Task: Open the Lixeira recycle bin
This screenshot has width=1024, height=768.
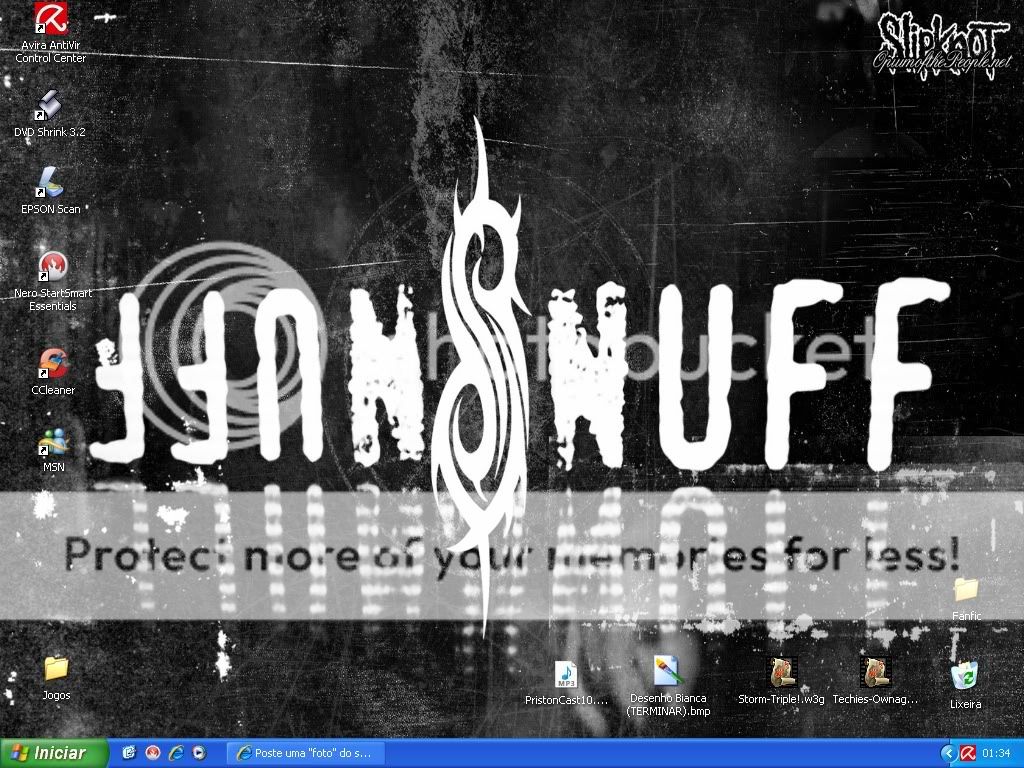Action: tap(965, 686)
